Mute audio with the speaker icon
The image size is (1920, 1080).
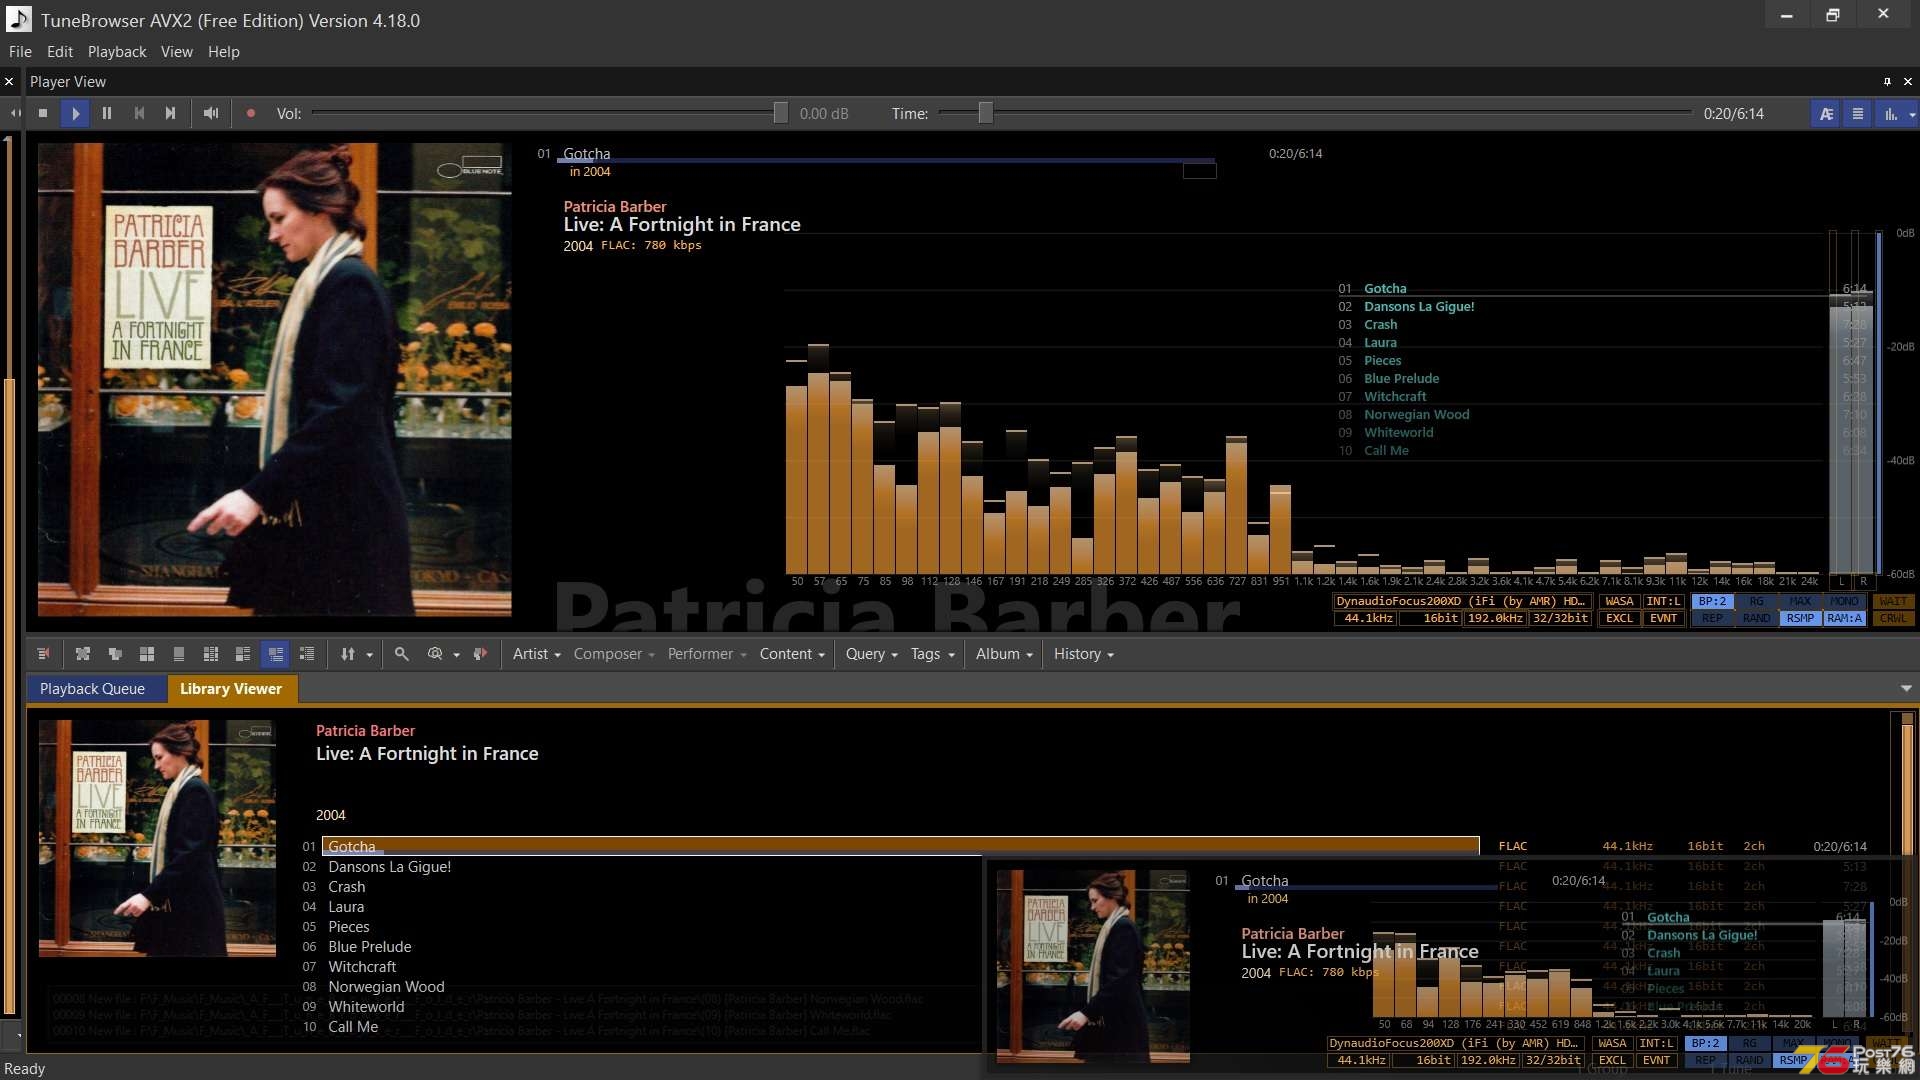click(x=211, y=114)
